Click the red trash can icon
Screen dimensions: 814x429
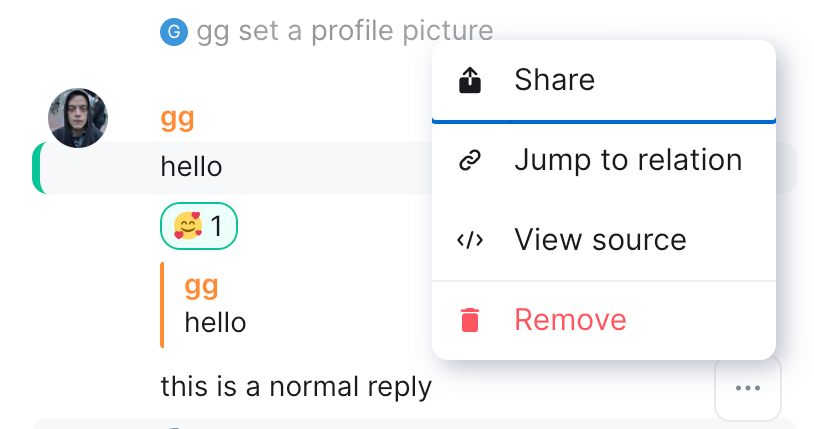[470, 320]
